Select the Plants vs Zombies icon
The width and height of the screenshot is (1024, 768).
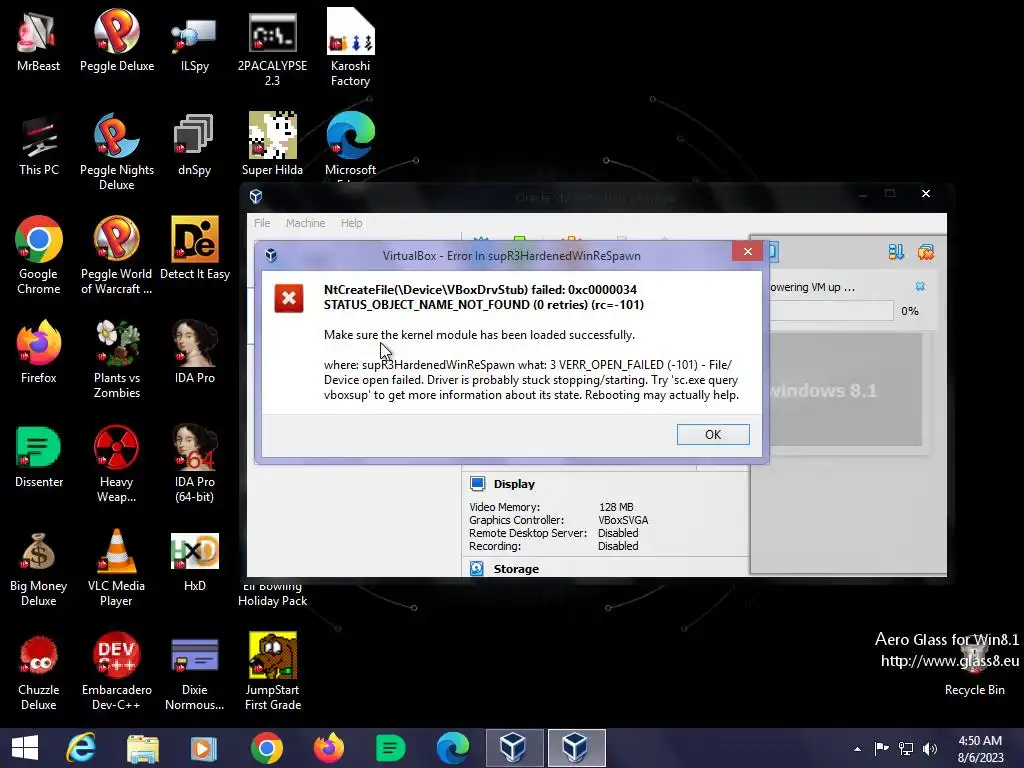[x=117, y=360]
